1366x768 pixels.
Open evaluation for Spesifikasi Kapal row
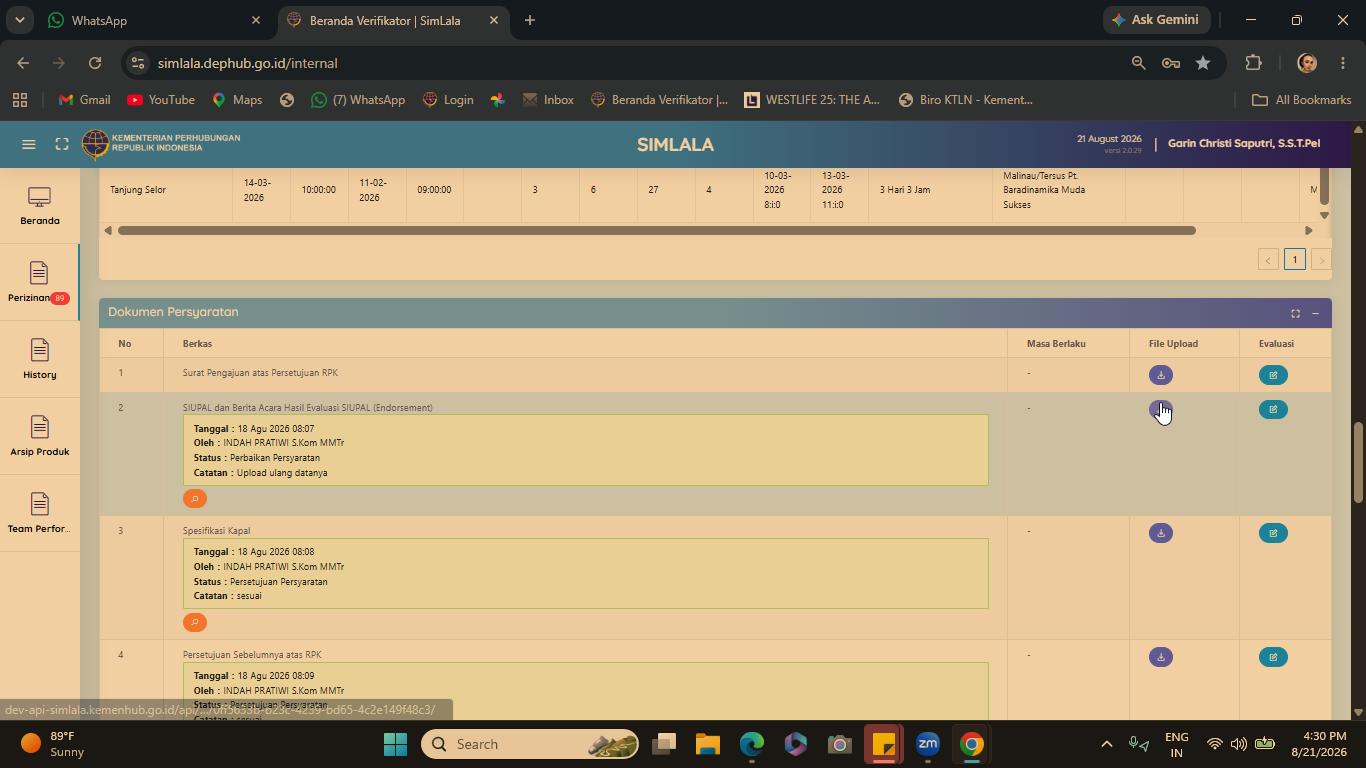pyautogui.click(x=1273, y=533)
